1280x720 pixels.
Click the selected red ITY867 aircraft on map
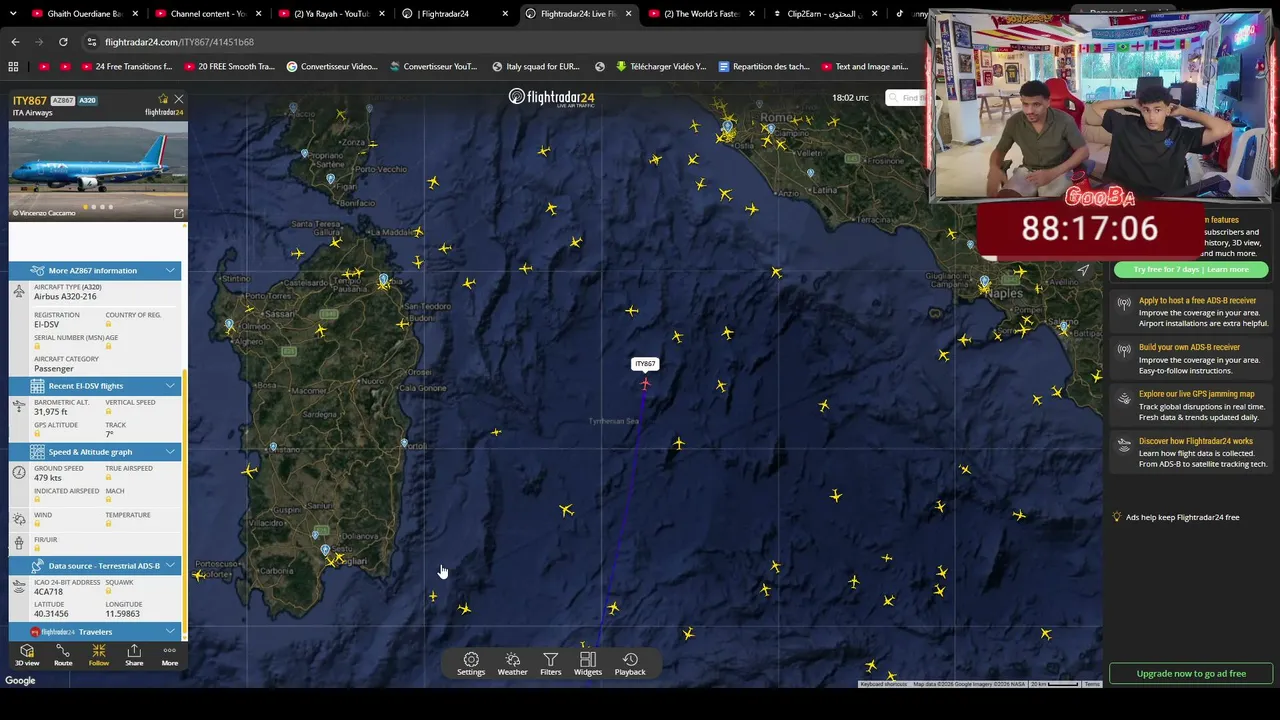pos(645,383)
